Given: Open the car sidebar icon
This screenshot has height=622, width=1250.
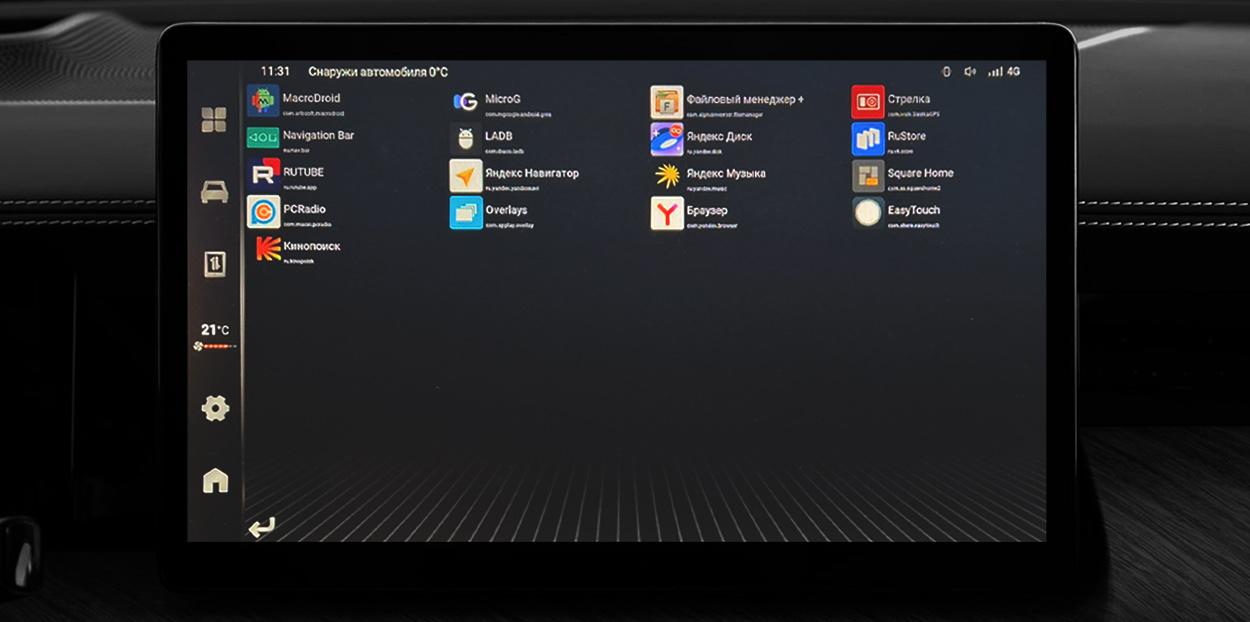Looking at the screenshot, I should click(214, 192).
